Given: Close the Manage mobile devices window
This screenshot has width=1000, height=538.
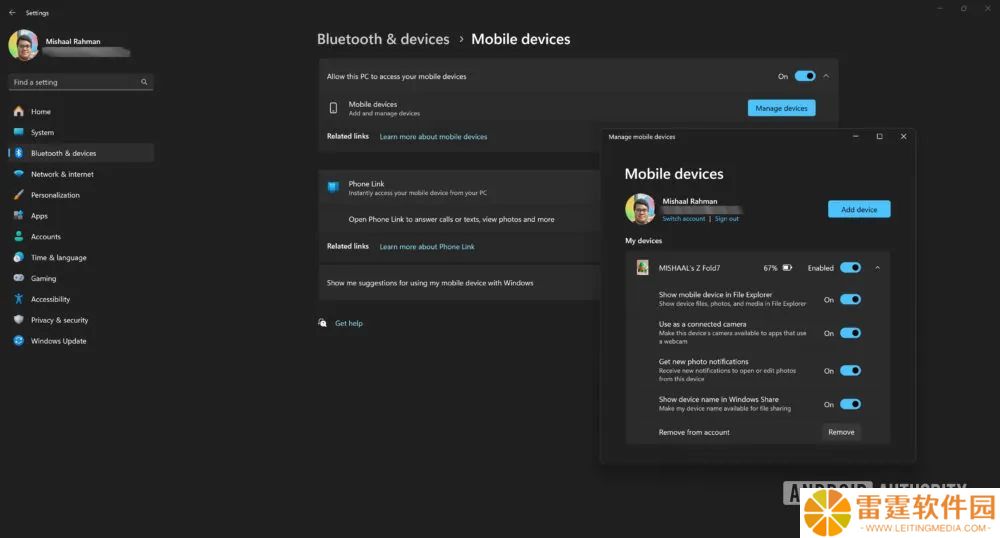Looking at the screenshot, I should coord(903,136).
